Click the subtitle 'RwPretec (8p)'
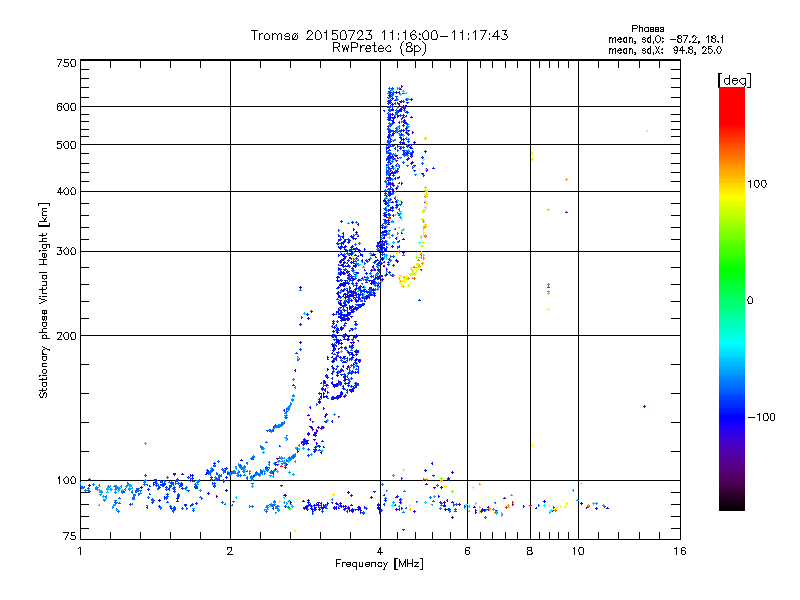The width and height of the screenshot is (800, 600). tap(379, 48)
